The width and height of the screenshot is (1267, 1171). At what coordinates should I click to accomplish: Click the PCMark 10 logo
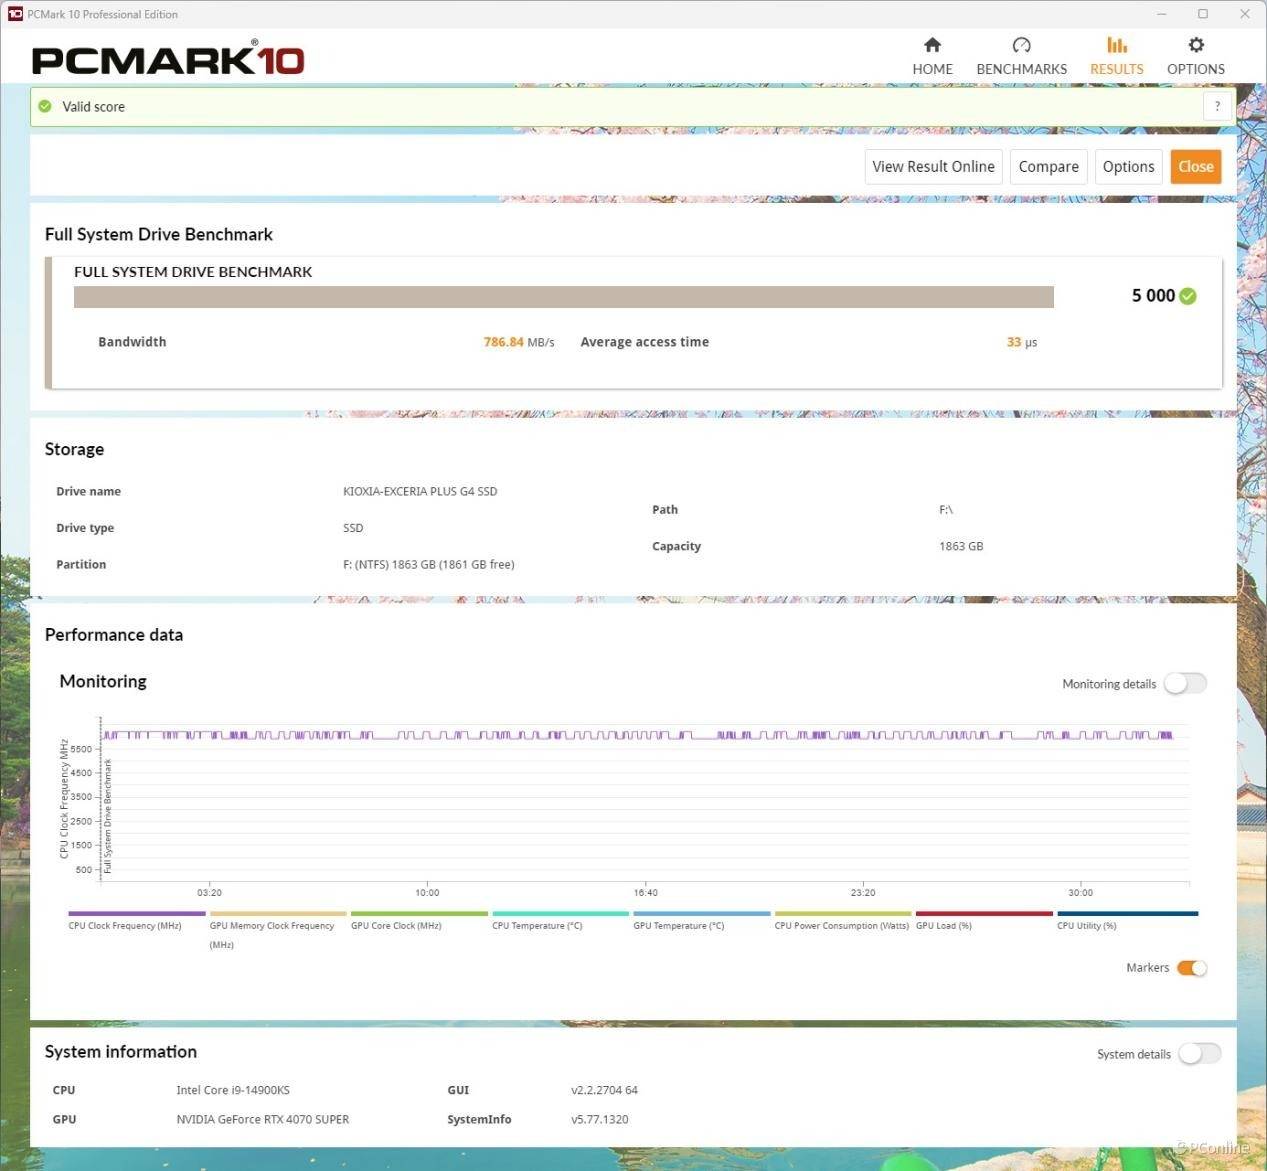(168, 60)
